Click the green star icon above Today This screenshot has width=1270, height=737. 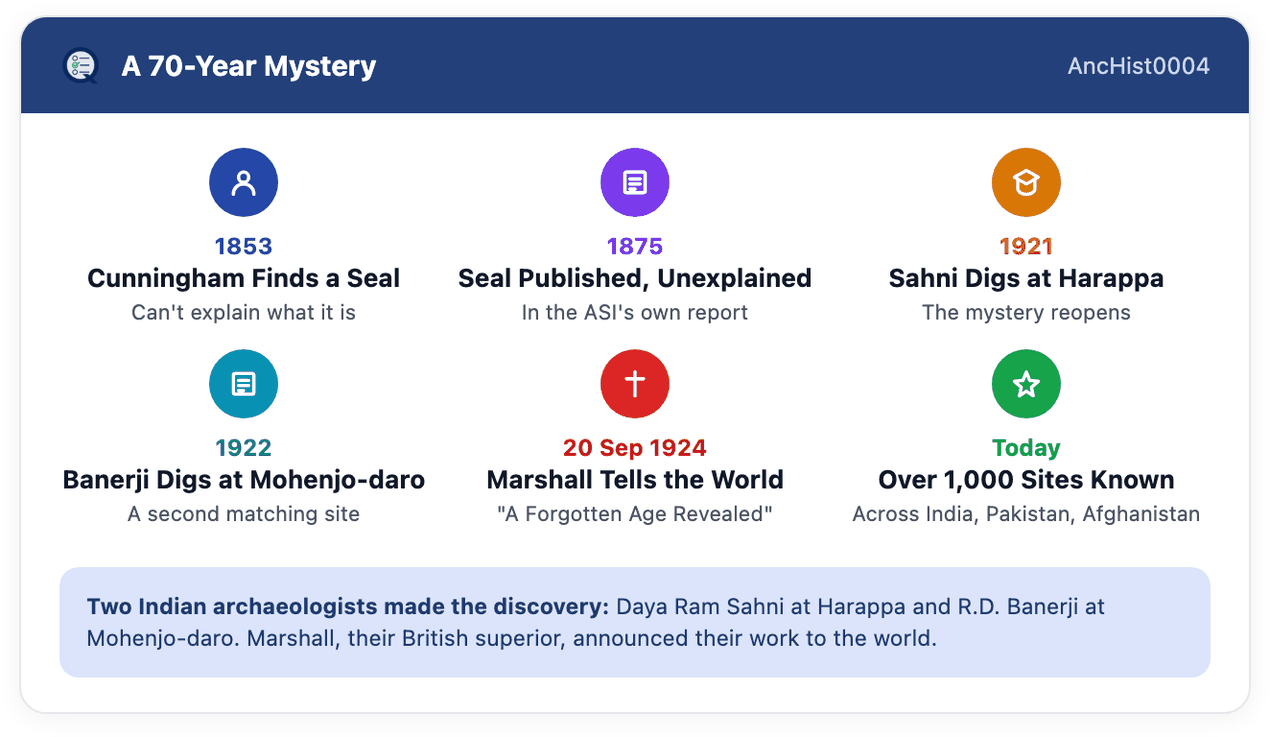[1026, 384]
